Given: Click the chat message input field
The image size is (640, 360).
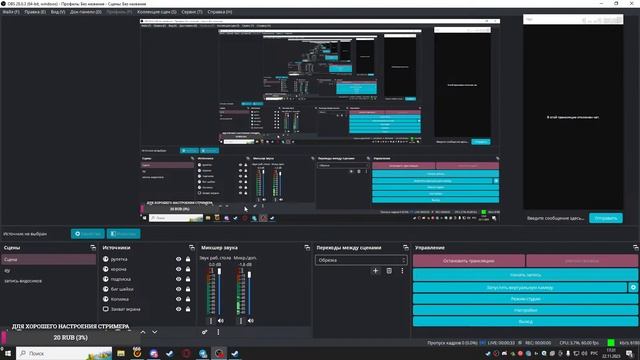Looking at the screenshot, I should [556, 218].
